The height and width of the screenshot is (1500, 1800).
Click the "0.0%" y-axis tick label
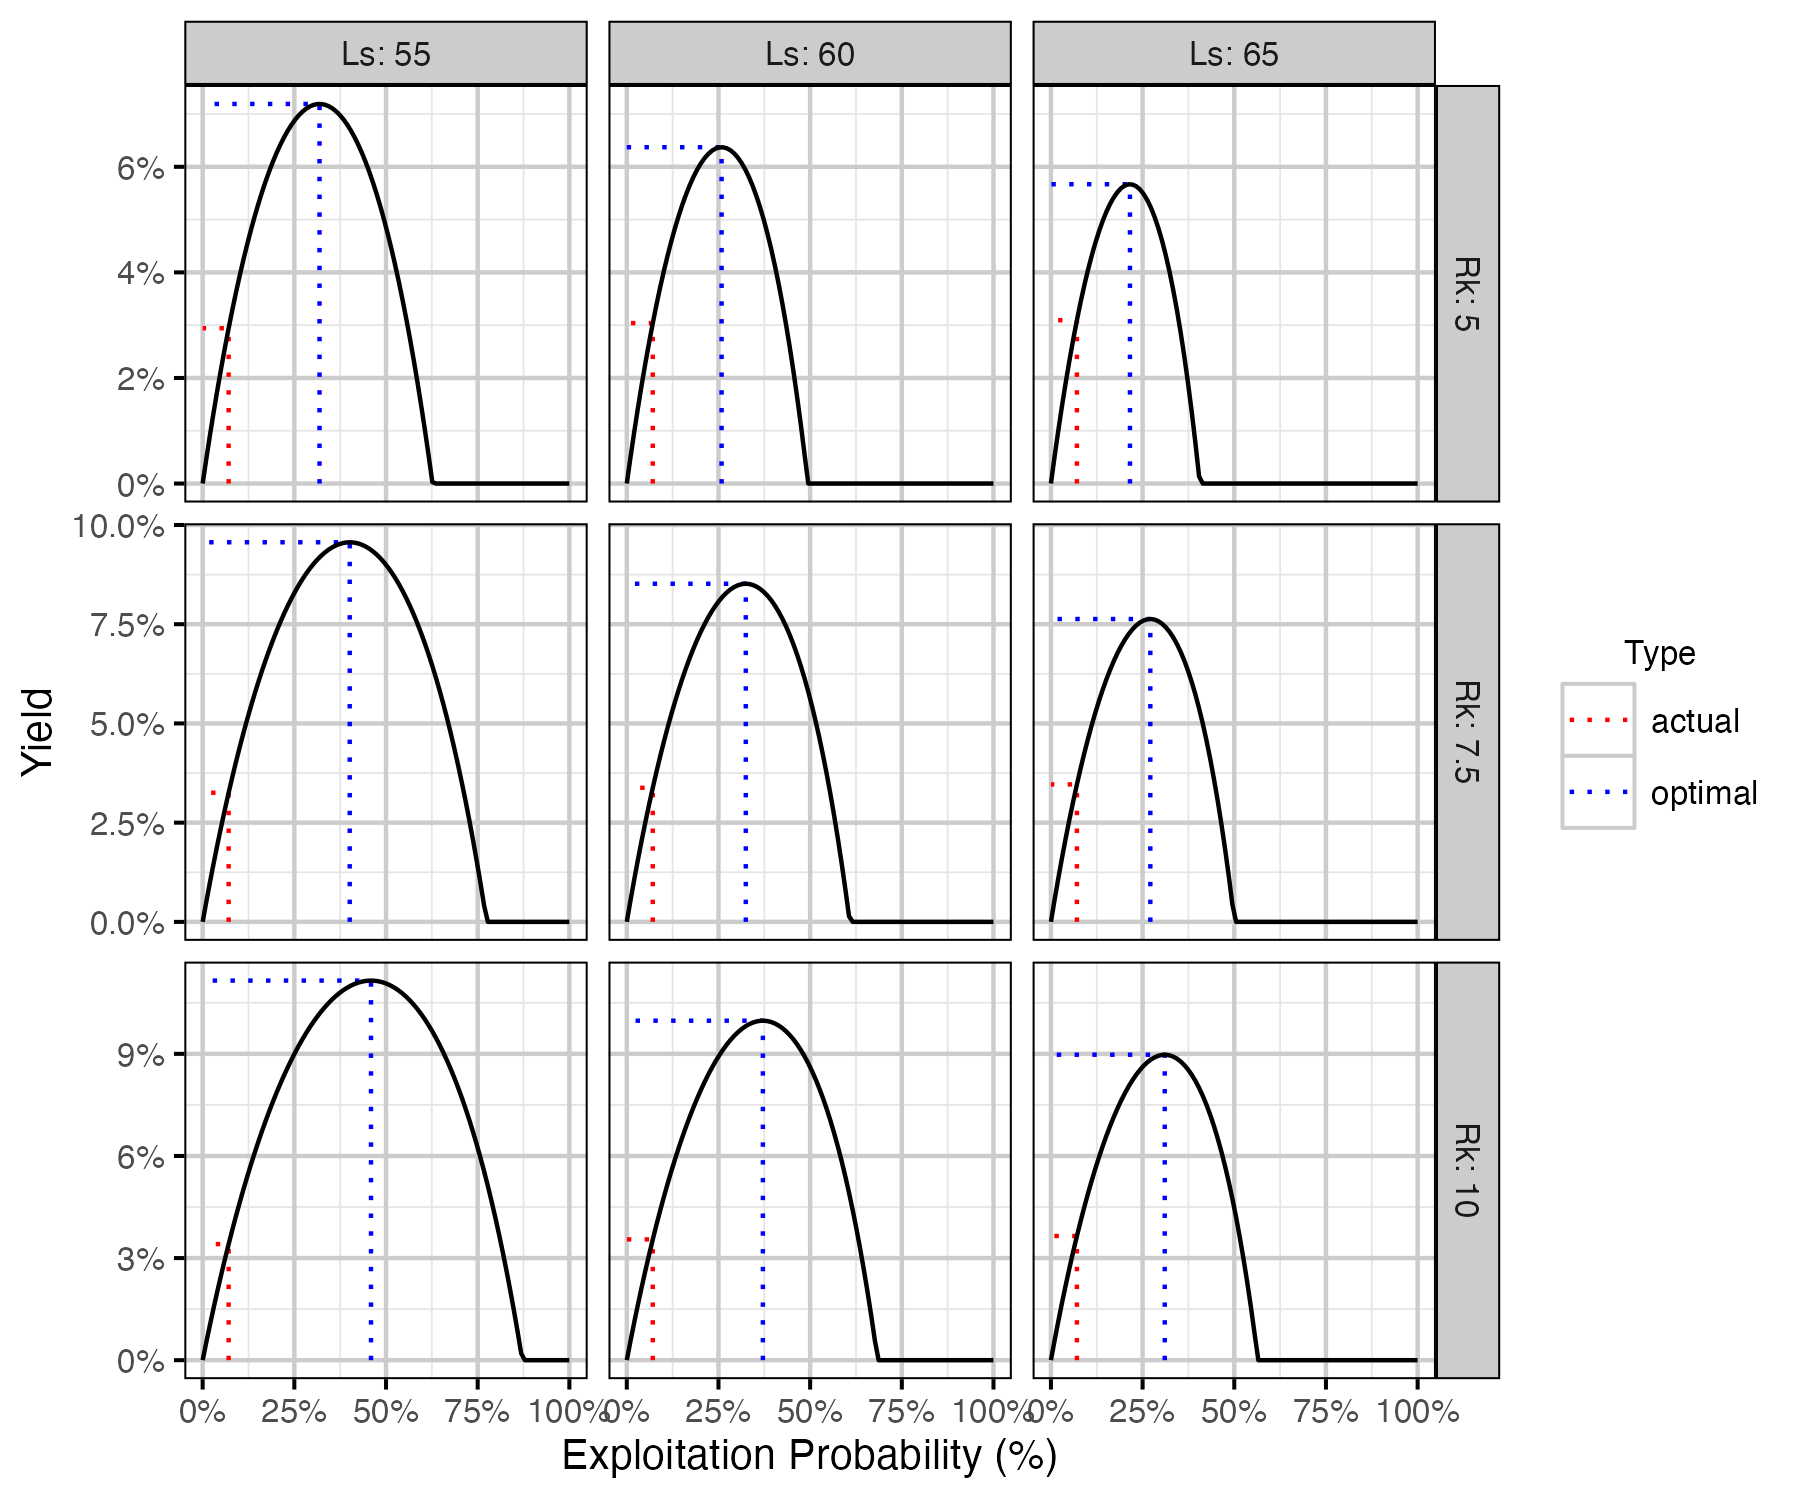(127, 923)
